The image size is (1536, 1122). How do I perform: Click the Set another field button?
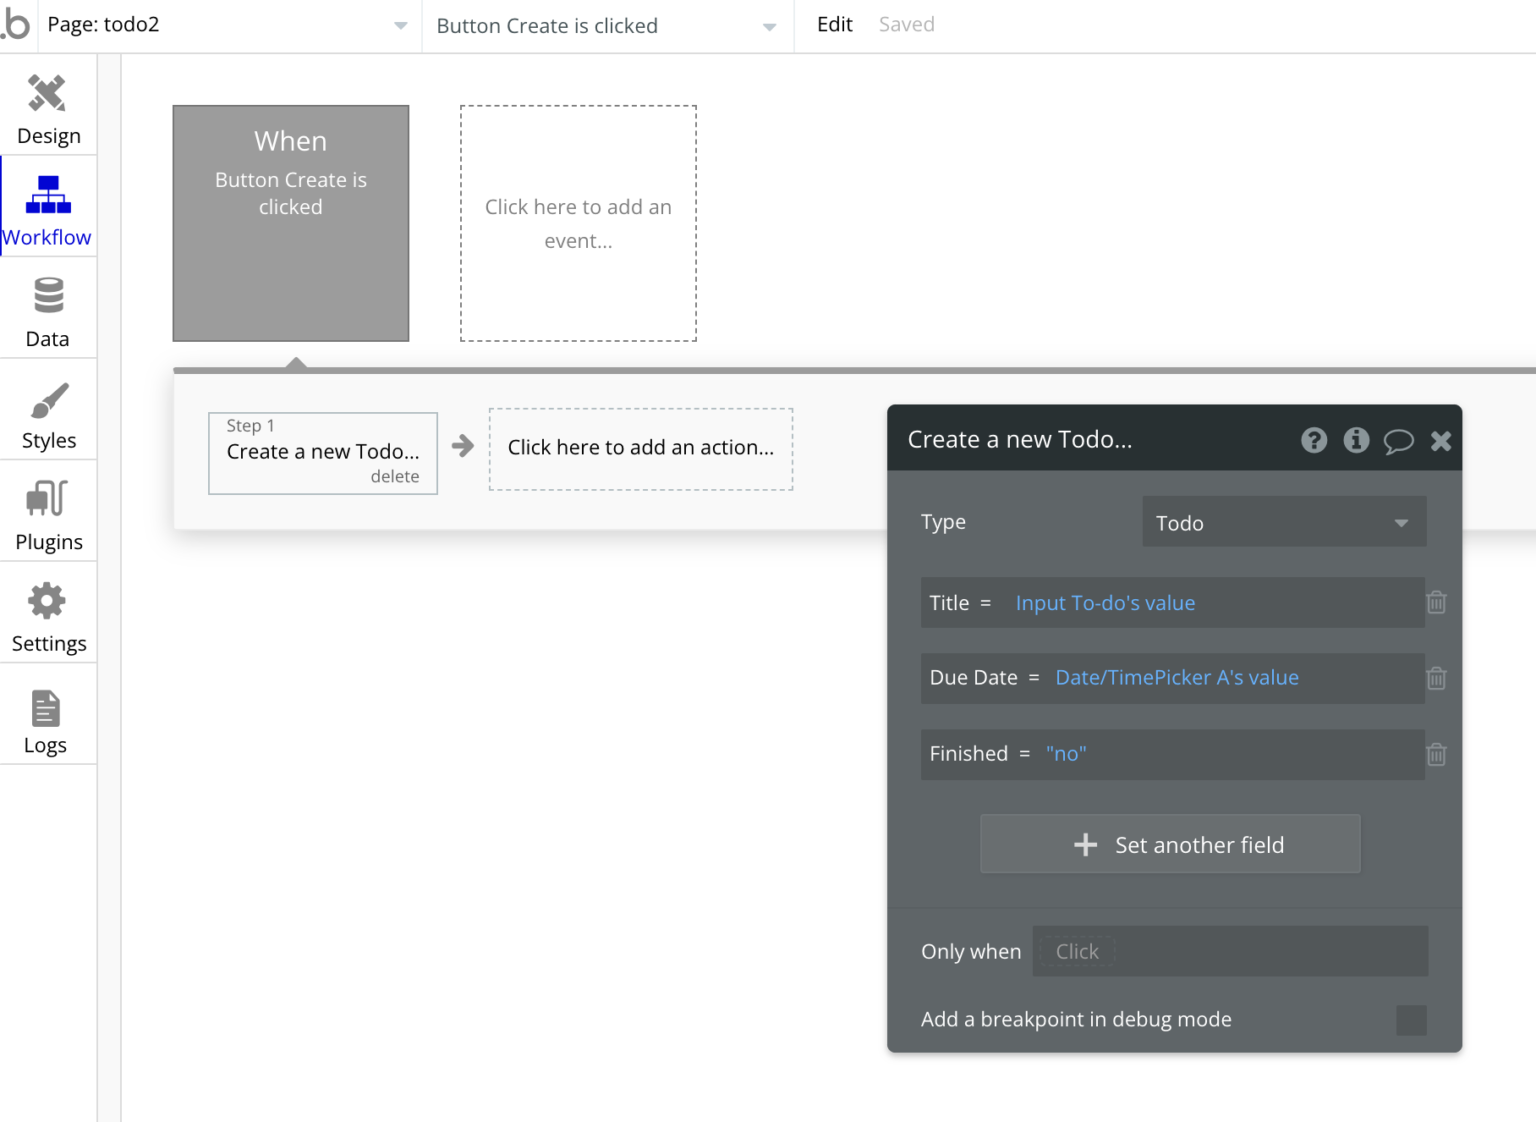1169,845
